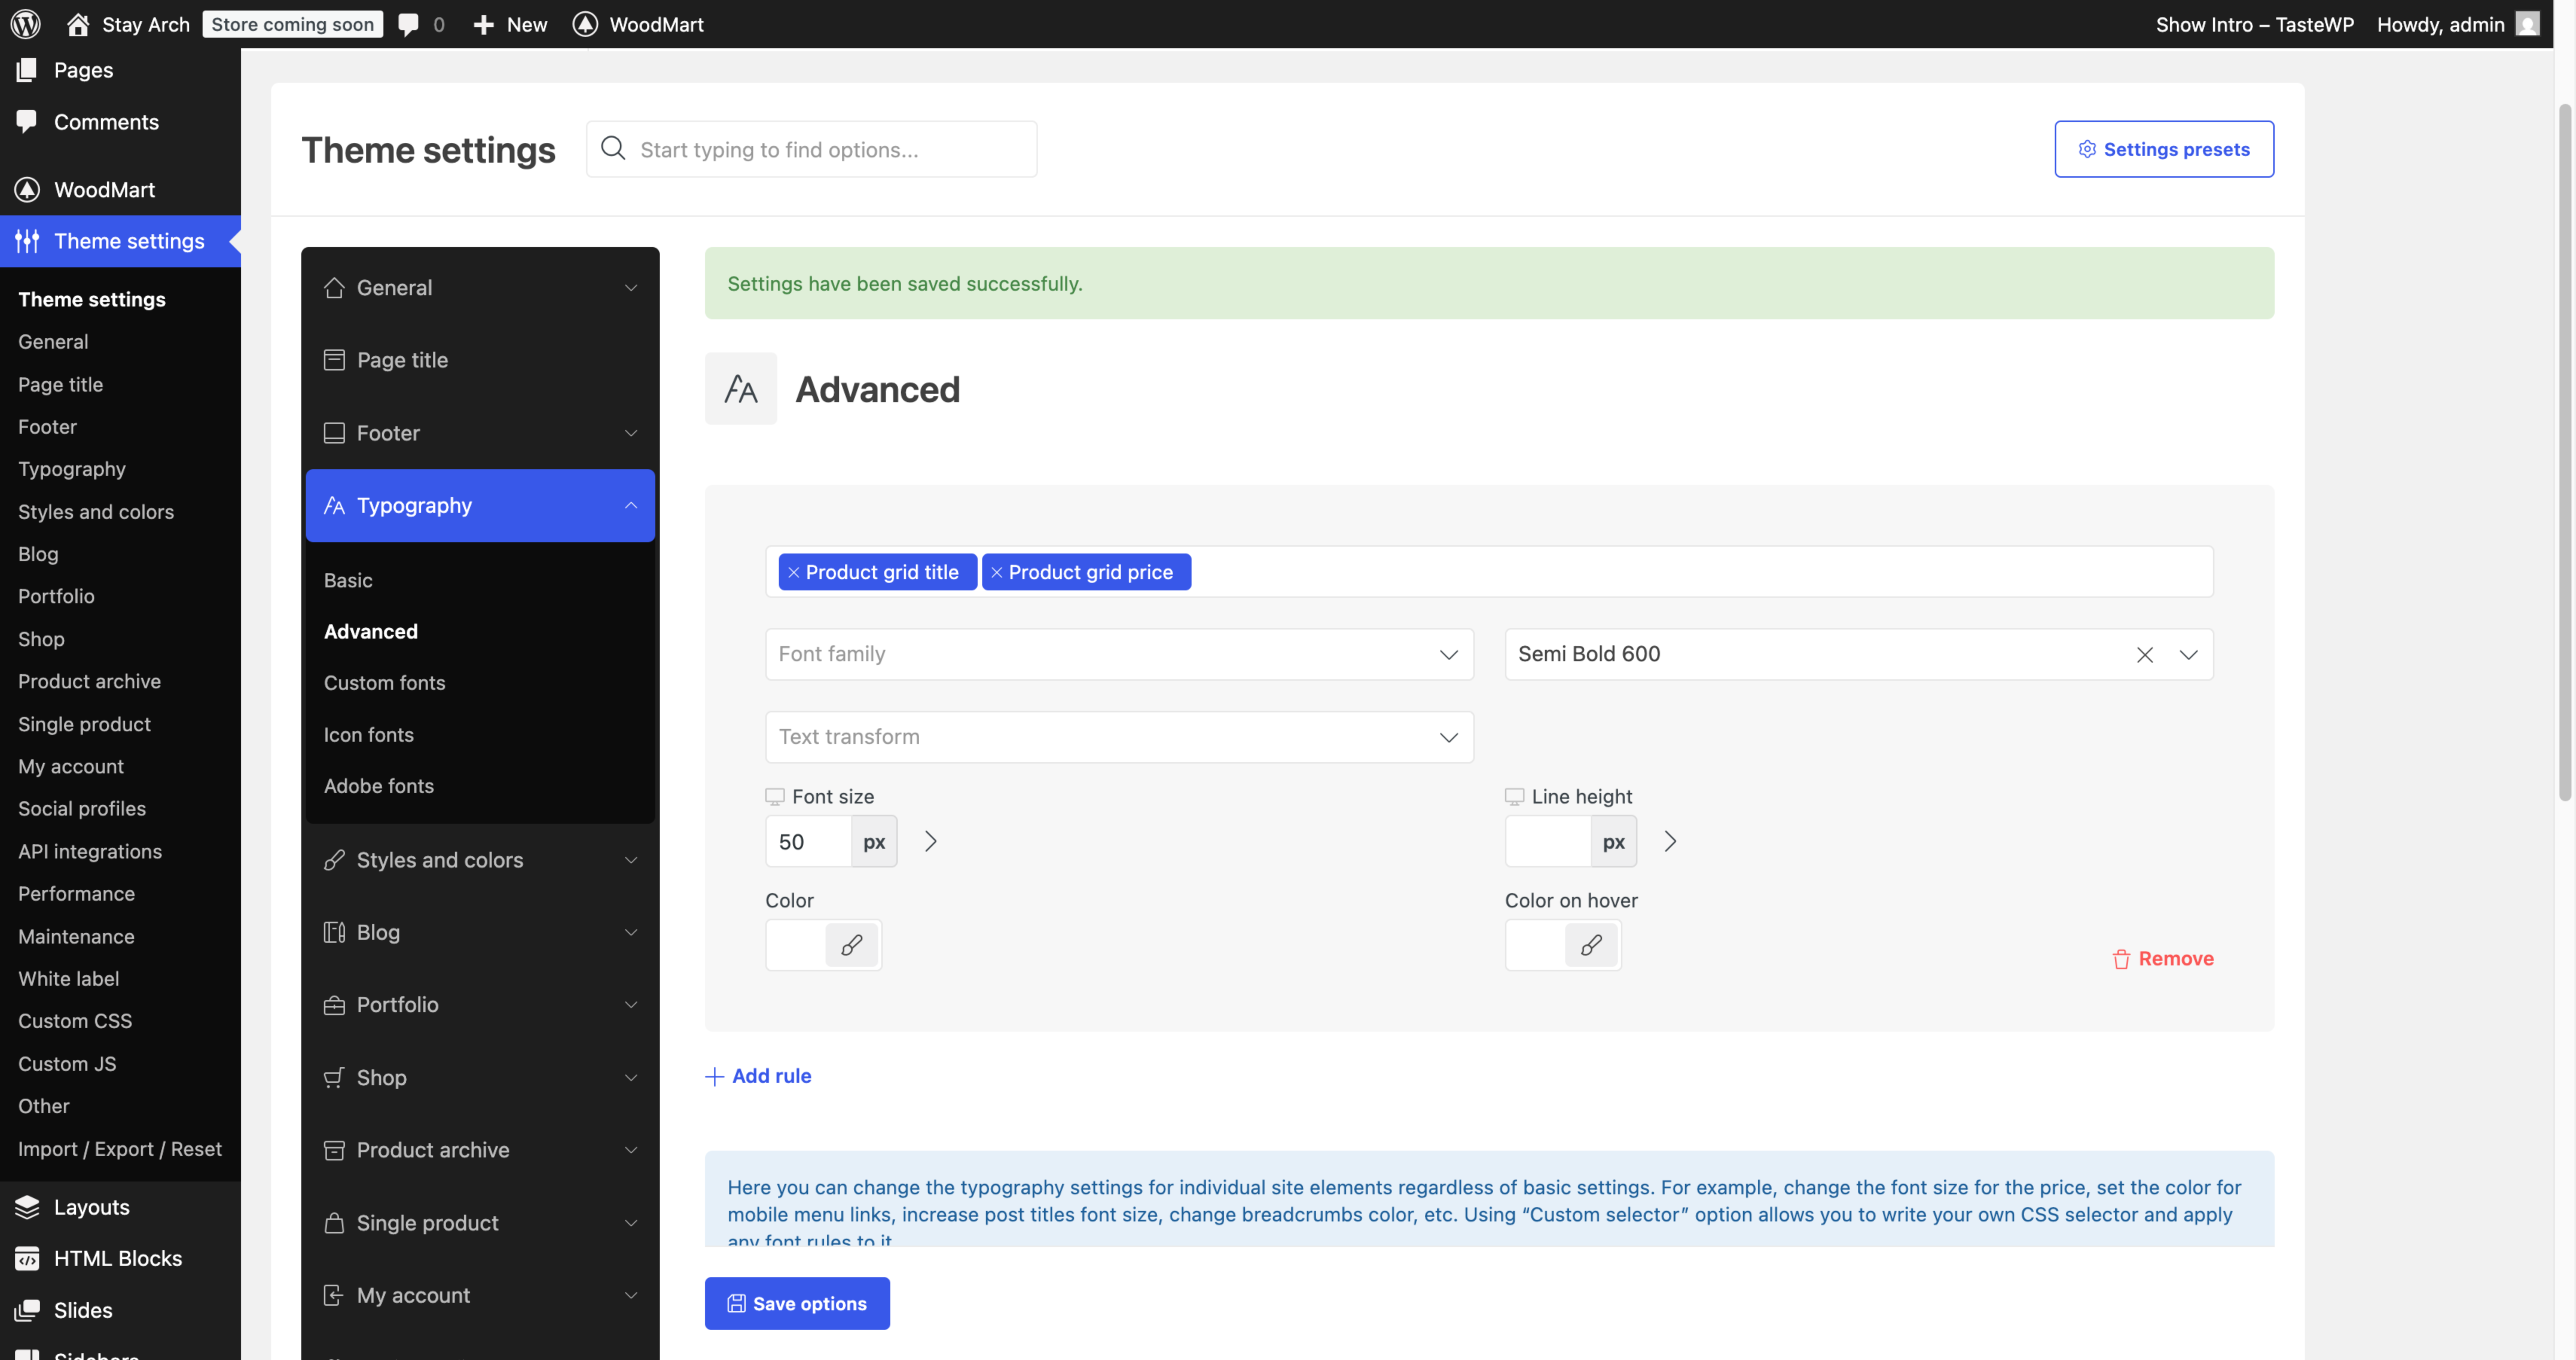This screenshot has height=1360, width=2576.
Task: Click Font size px unit button
Action: (874, 842)
